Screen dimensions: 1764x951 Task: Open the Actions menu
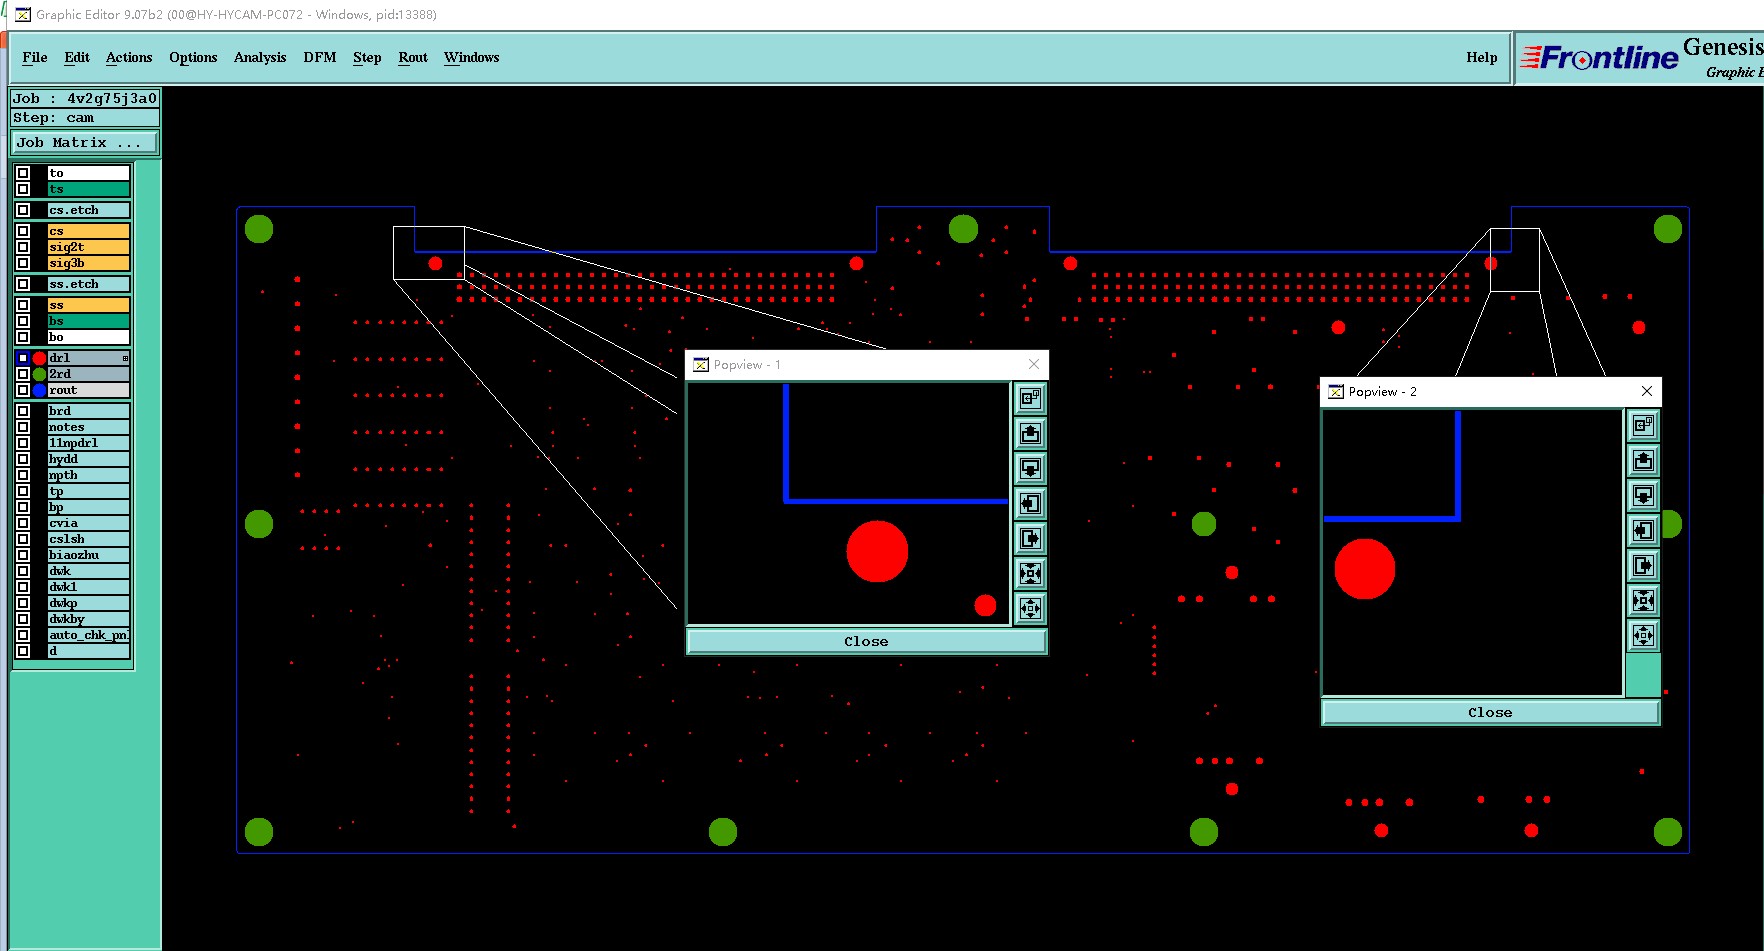[129, 57]
